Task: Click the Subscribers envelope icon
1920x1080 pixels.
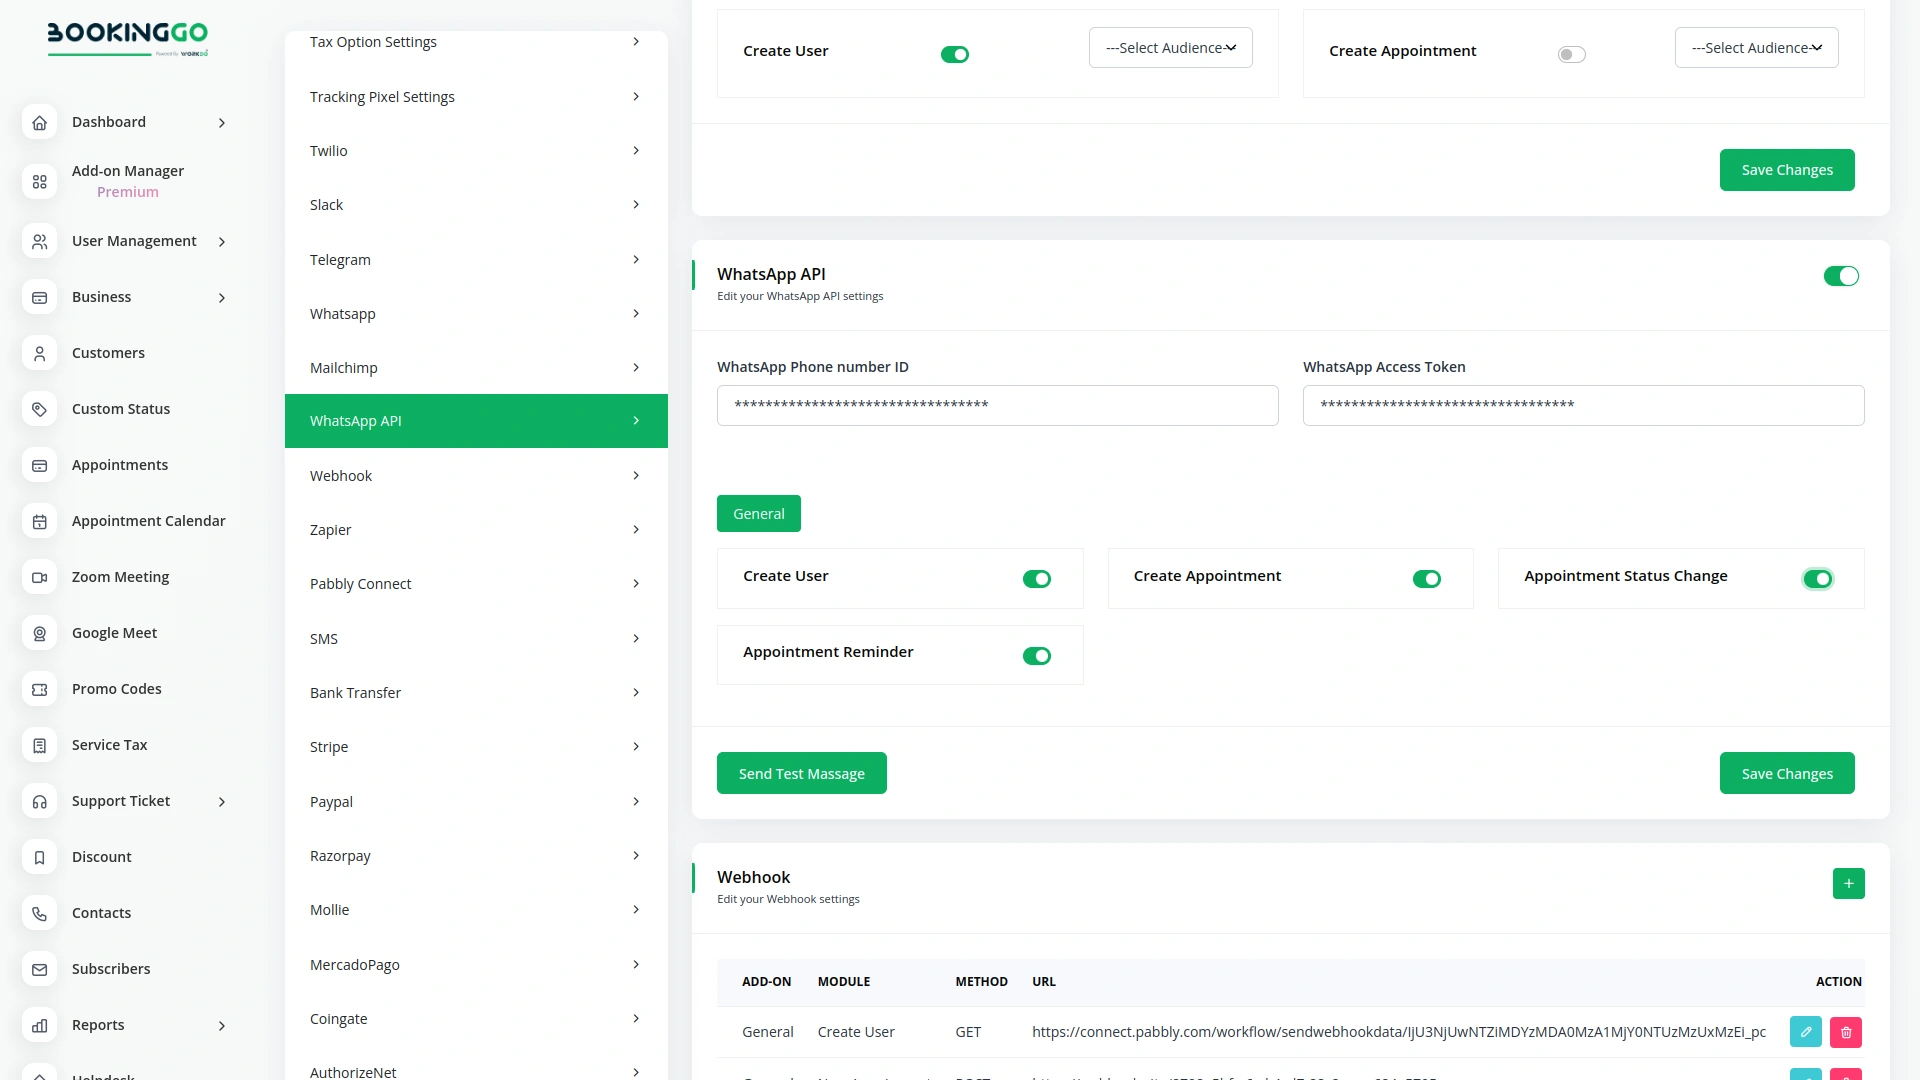Action: pyautogui.click(x=39, y=970)
